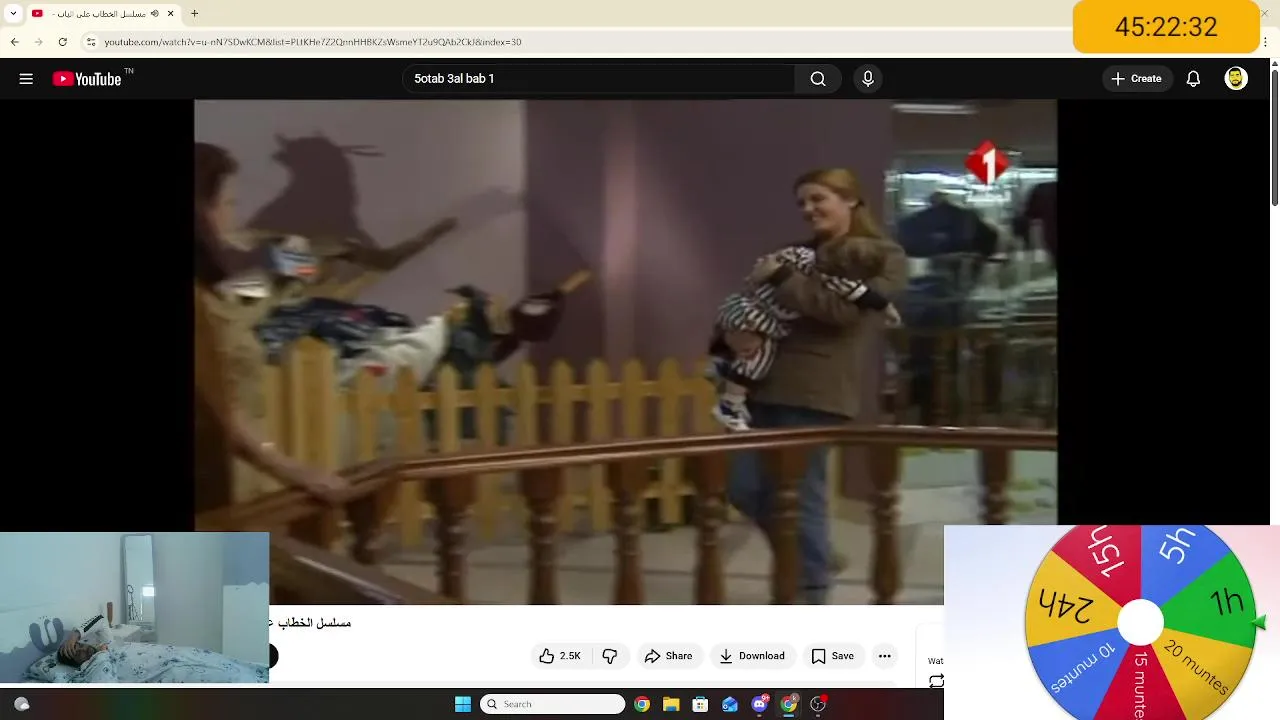This screenshot has width=1280, height=720.
Task: Open Microsoft Store from the taskbar
Action: pos(700,704)
